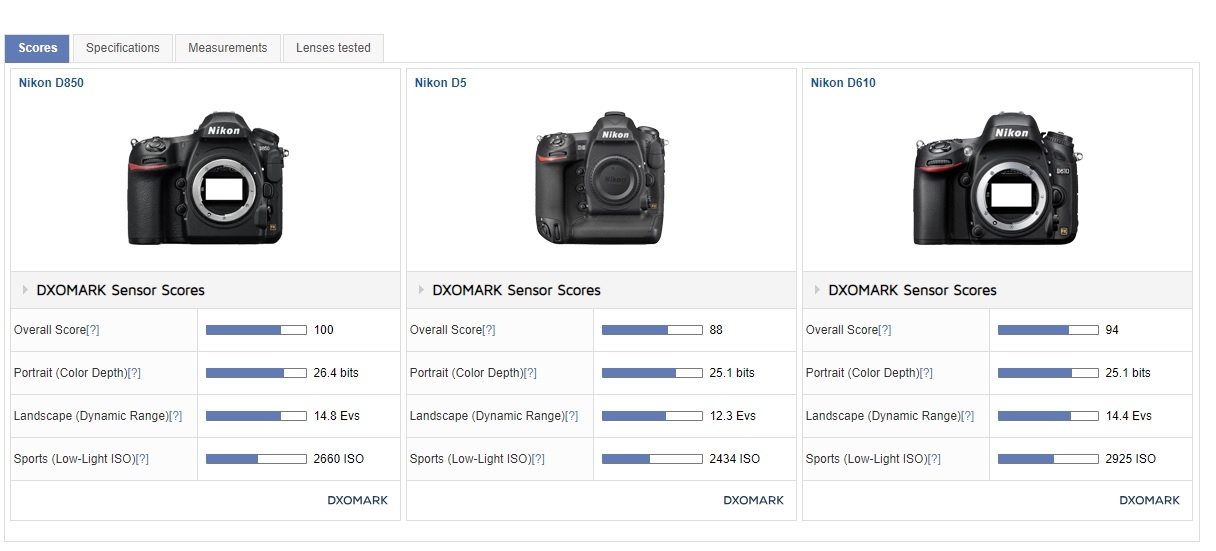Open Landscape Dynamic Range help [?] for D610
Image resolution: width=1216 pixels, height=551 pixels.
(x=967, y=416)
